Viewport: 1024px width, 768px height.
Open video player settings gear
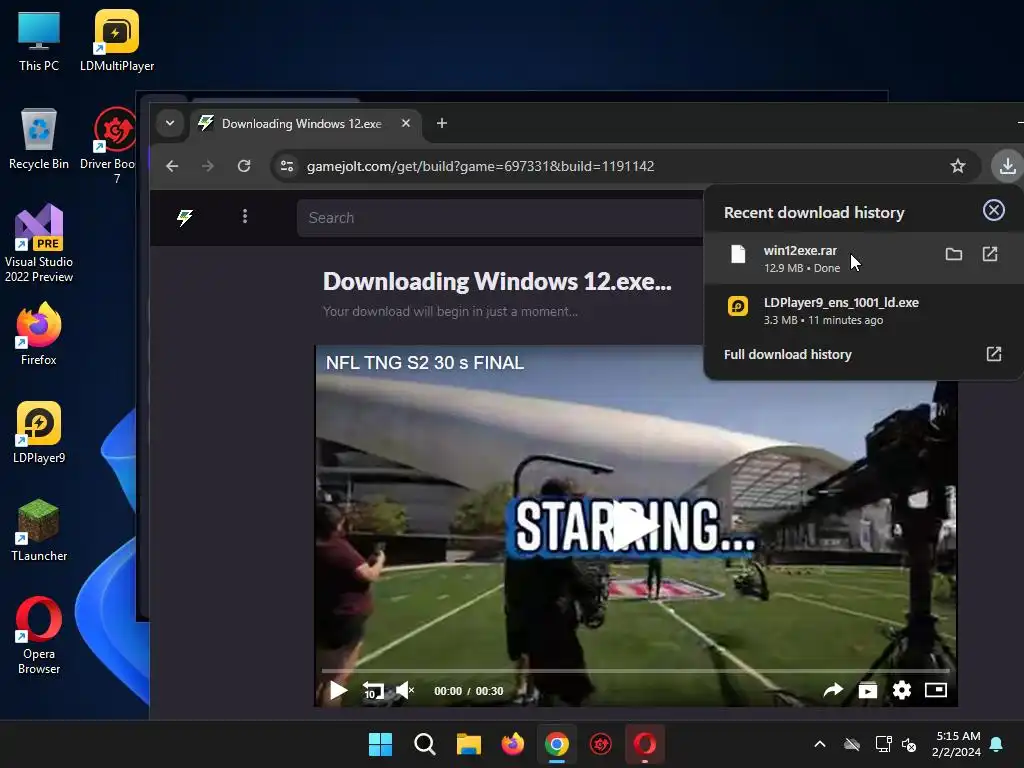pyautogui.click(x=901, y=690)
